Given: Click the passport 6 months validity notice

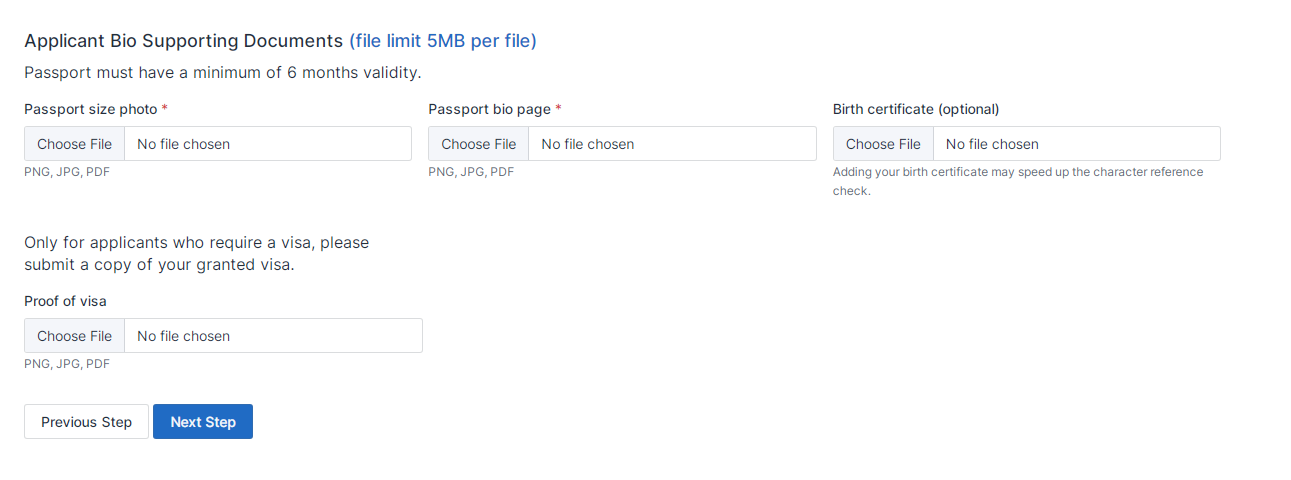Looking at the screenshot, I should point(222,73).
